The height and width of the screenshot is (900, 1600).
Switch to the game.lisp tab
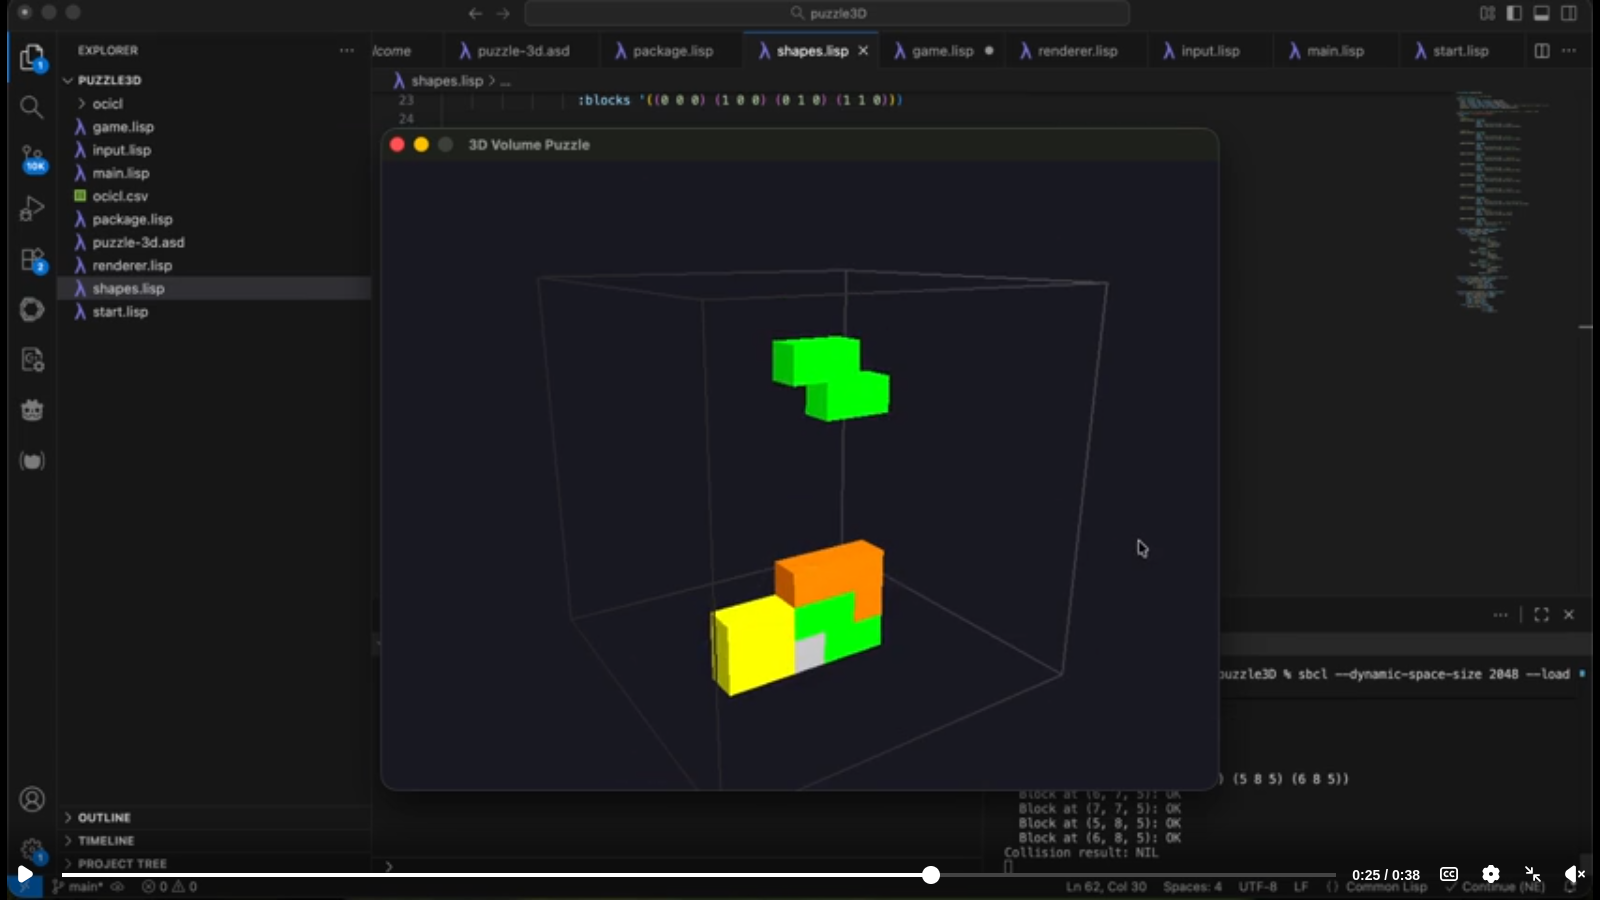pyautogui.click(x=941, y=51)
